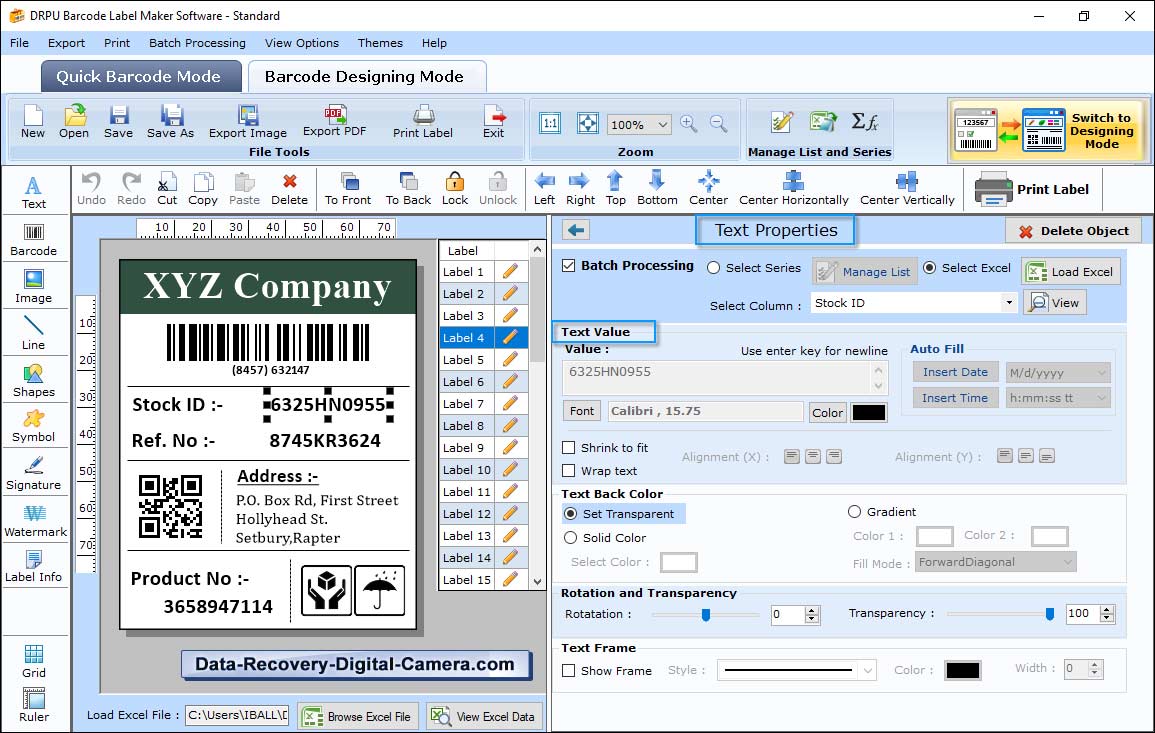Select Set Transparent back color
The height and width of the screenshot is (733, 1155).
click(570, 513)
